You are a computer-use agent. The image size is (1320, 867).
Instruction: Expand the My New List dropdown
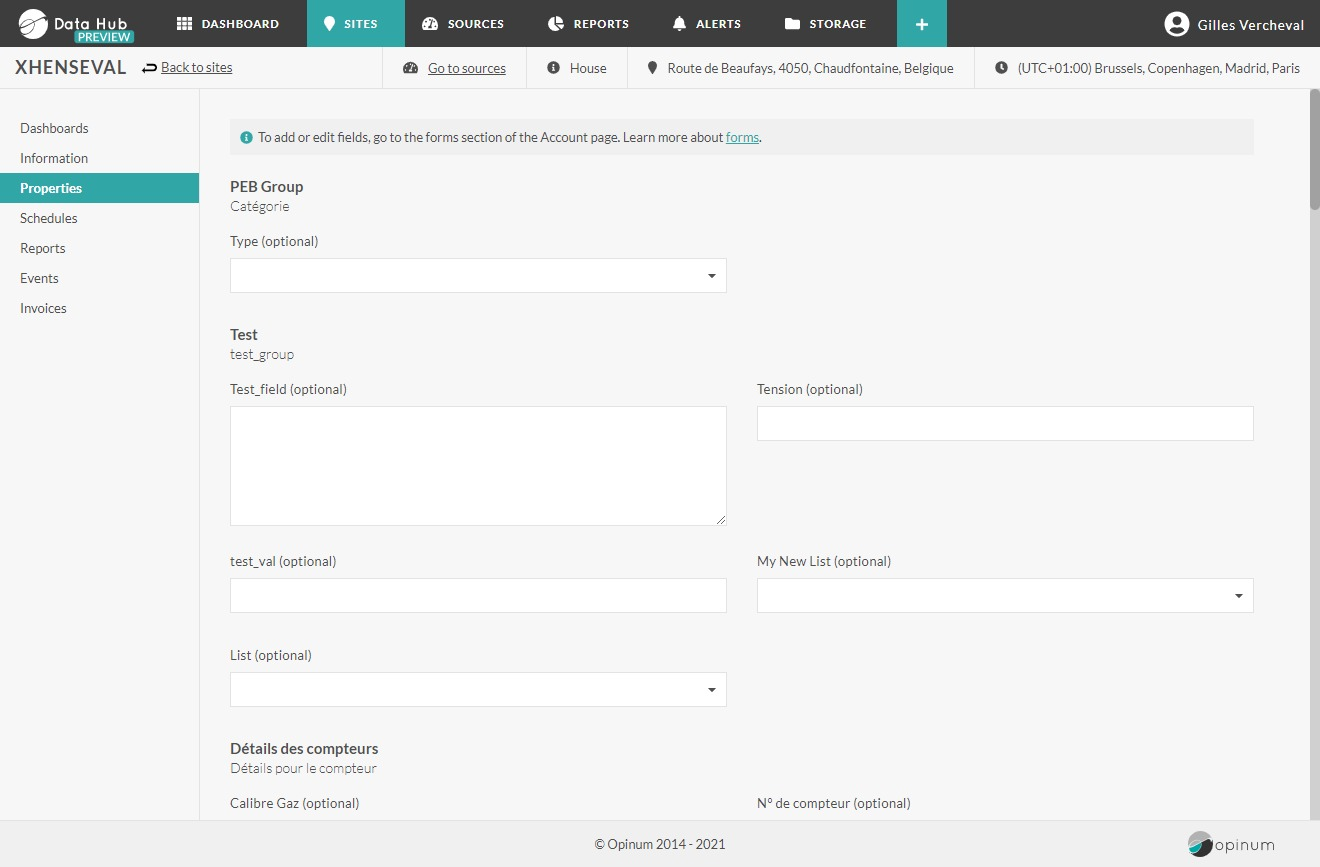click(1004, 596)
